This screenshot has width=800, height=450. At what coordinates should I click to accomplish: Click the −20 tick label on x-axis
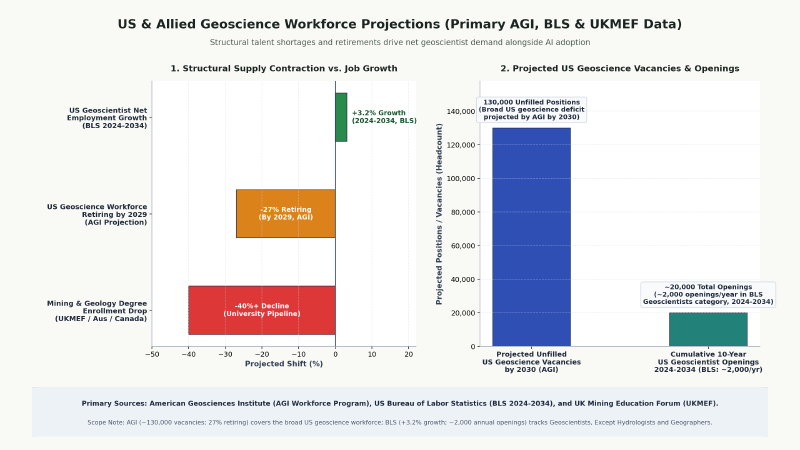click(x=262, y=355)
